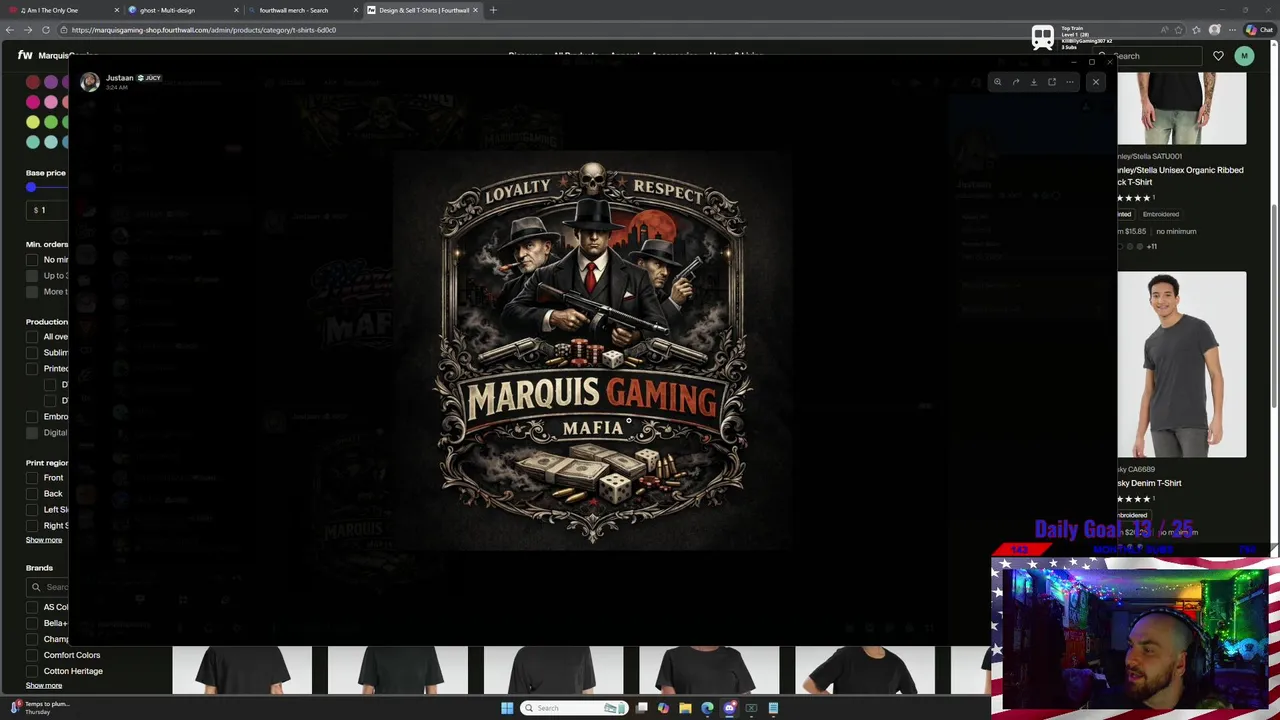Tick the All over production checkbox

coord(32,337)
